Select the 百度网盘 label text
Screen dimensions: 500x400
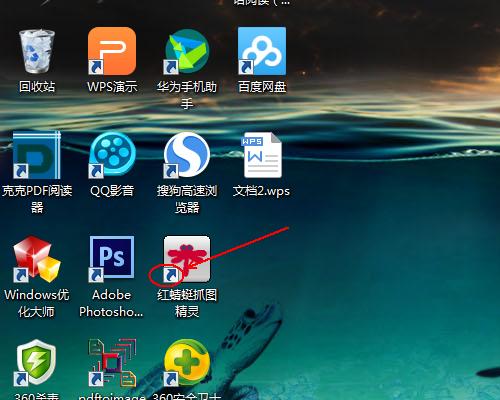click(262, 87)
